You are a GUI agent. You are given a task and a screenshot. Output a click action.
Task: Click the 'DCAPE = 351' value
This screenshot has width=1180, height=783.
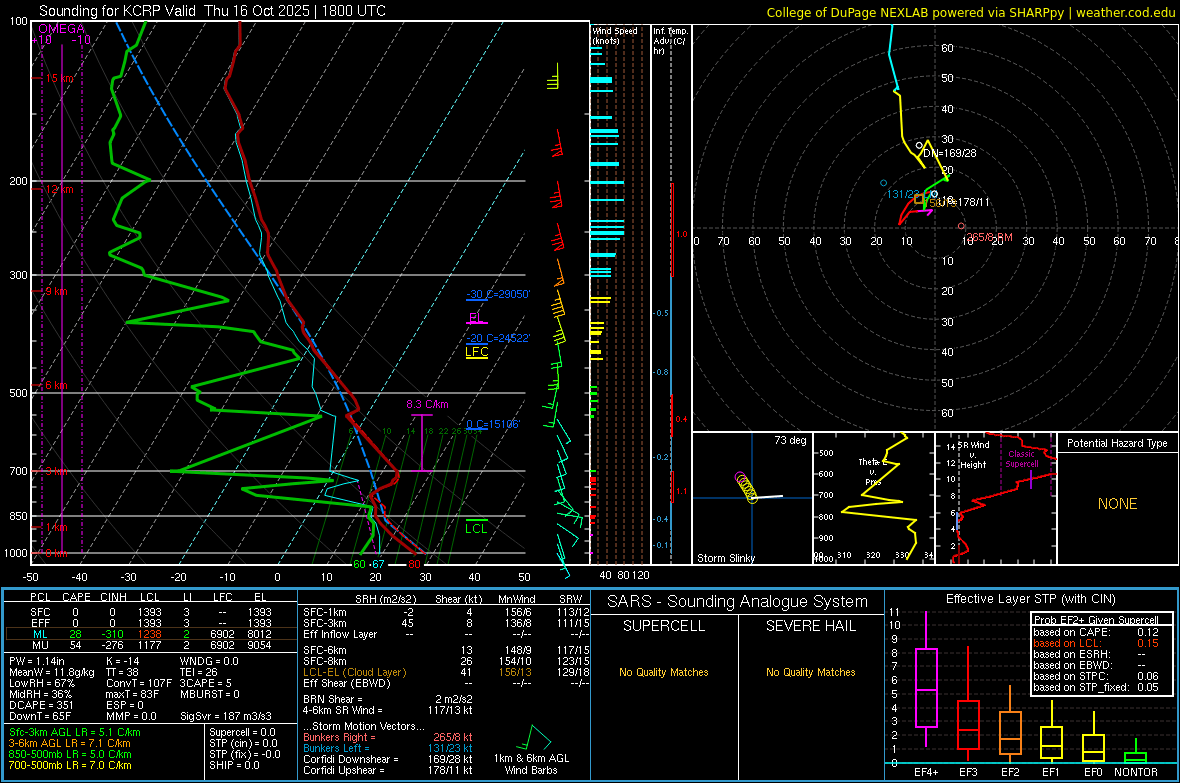pyautogui.click(x=41, y=705)
